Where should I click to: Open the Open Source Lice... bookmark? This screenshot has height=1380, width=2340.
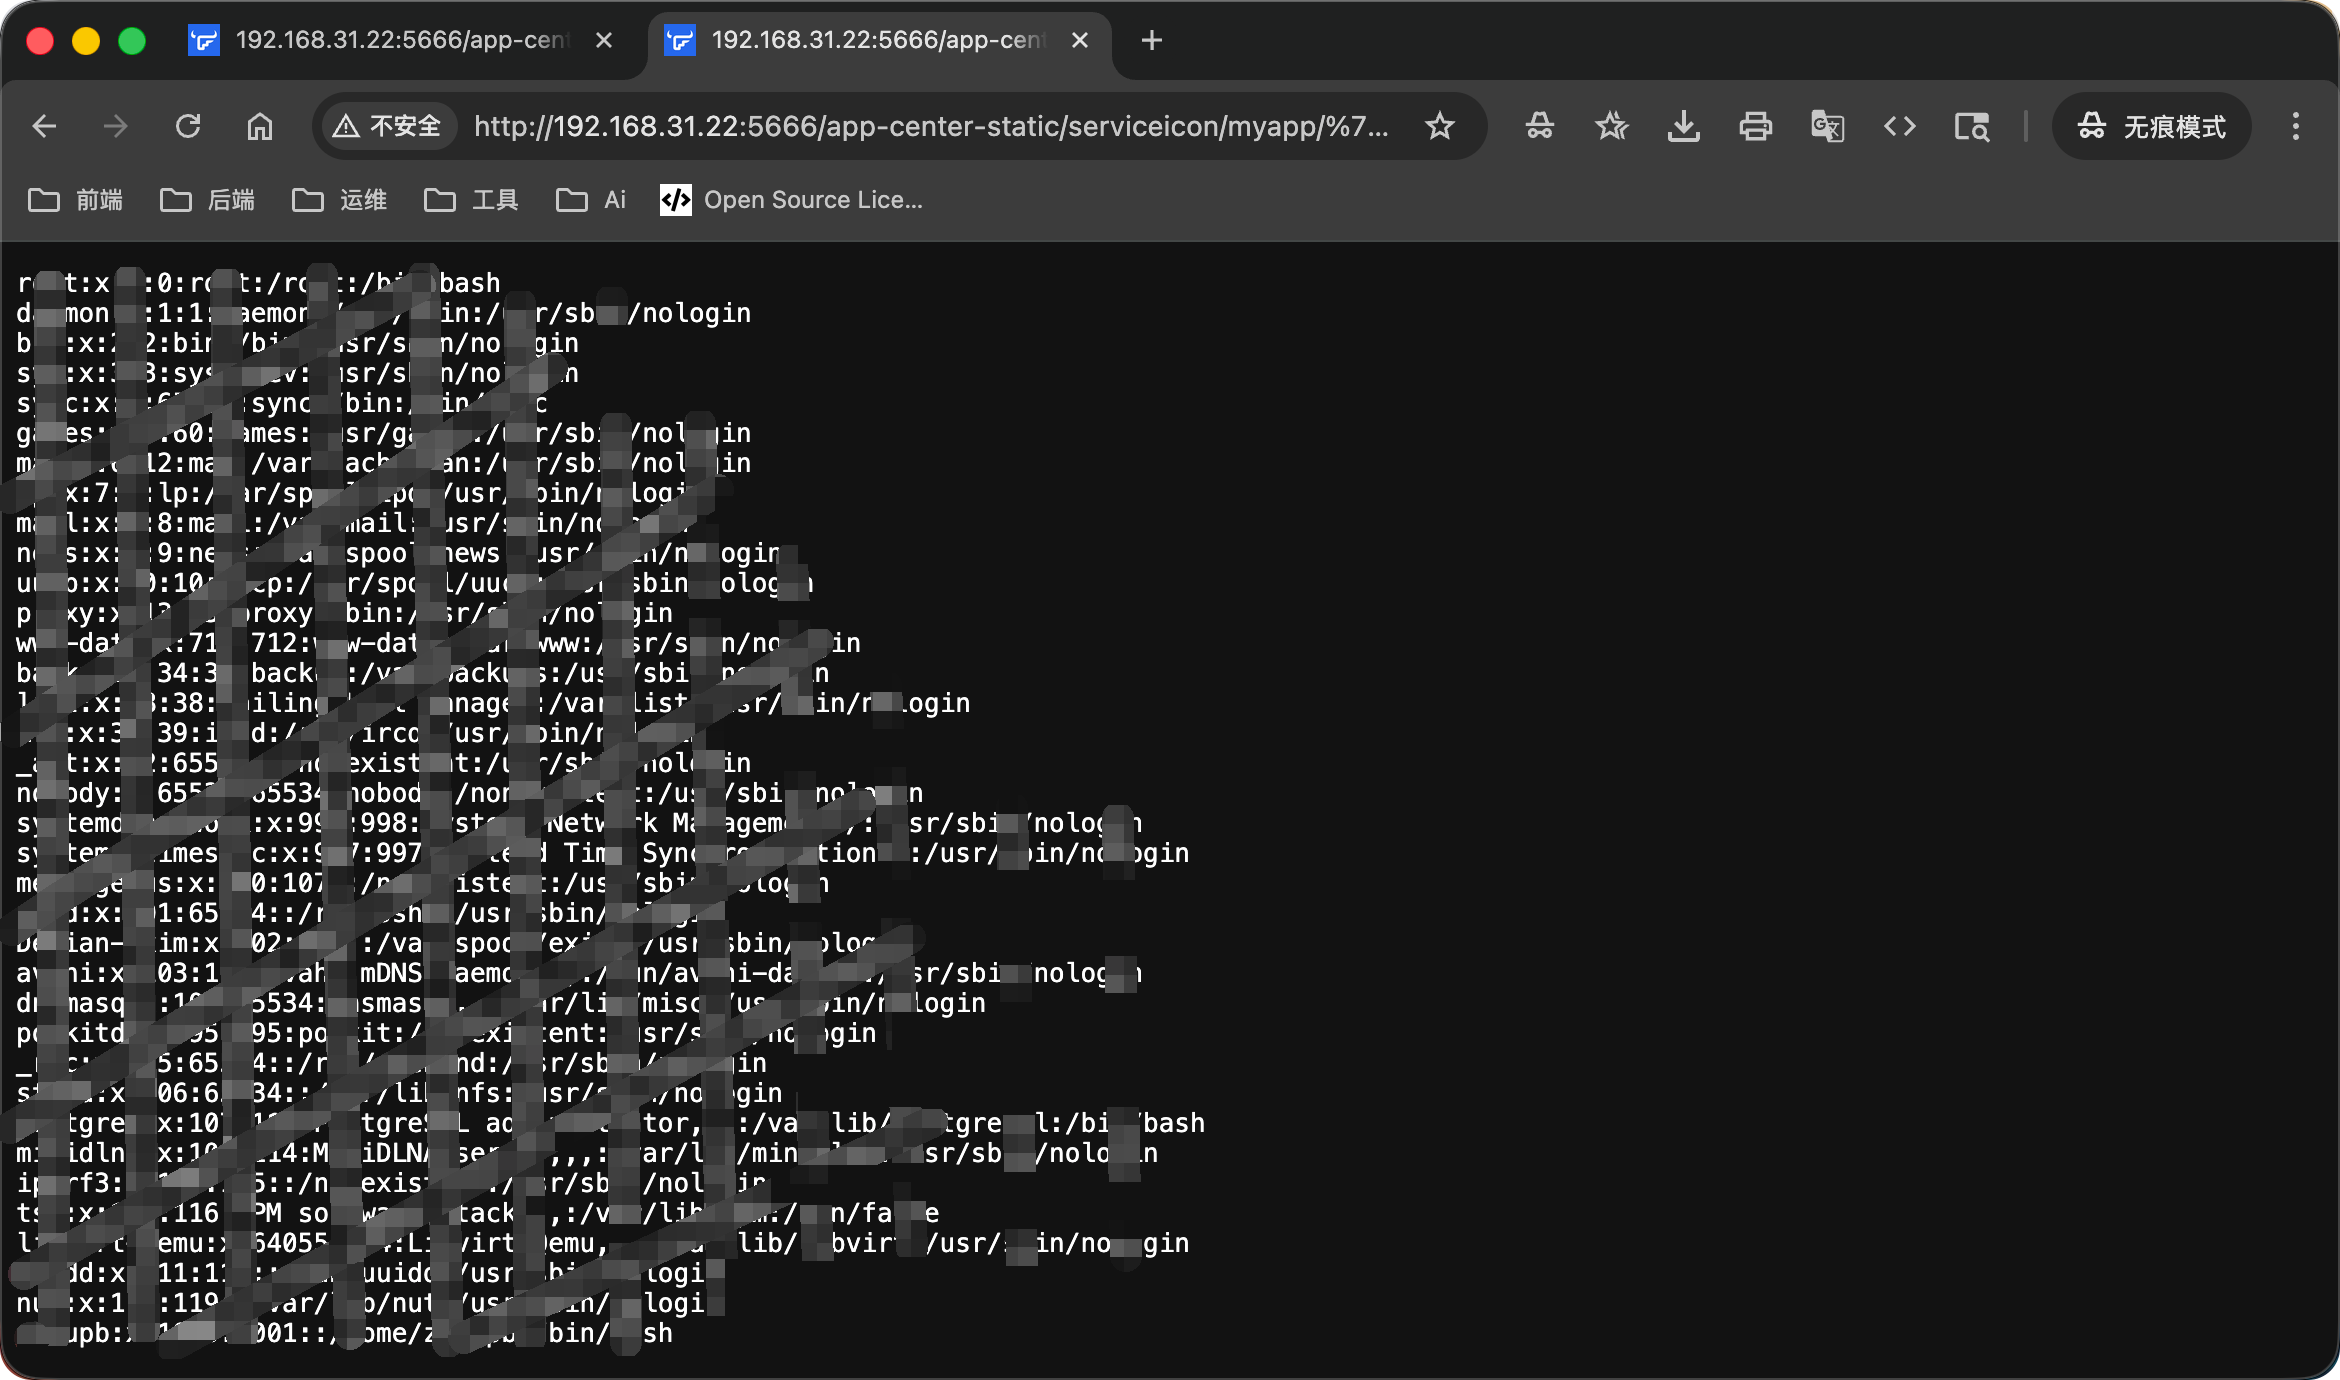click(791, 200)
